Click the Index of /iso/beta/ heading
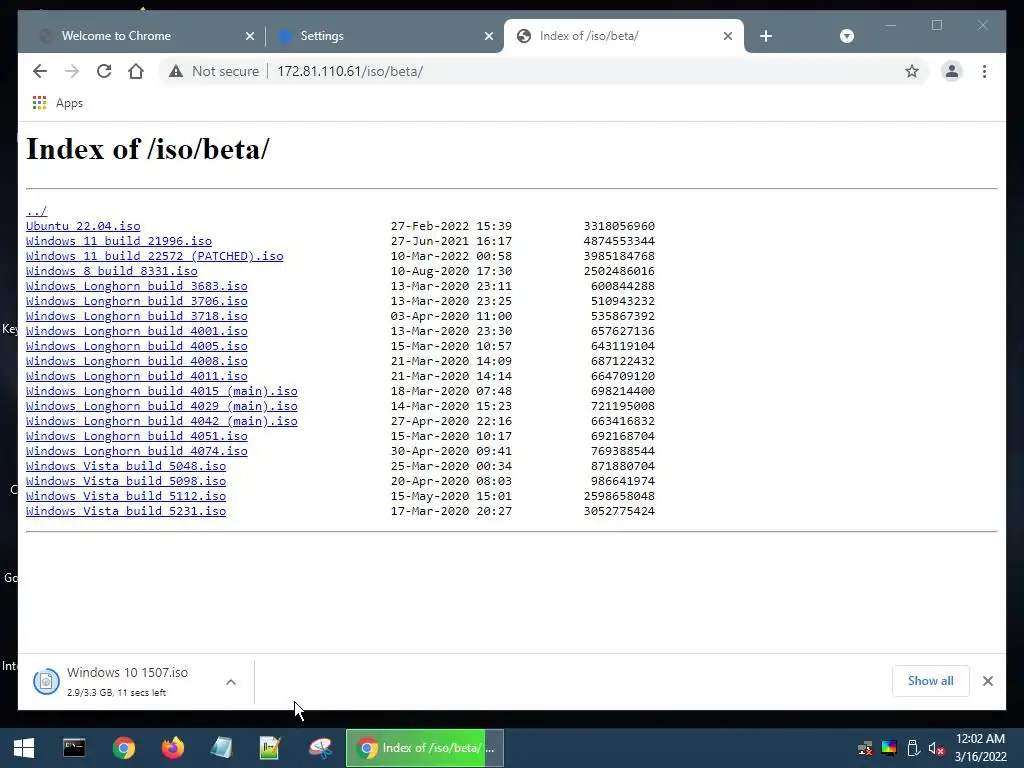The width and height of the screenshot is (1024, 768). click(148, 149)
